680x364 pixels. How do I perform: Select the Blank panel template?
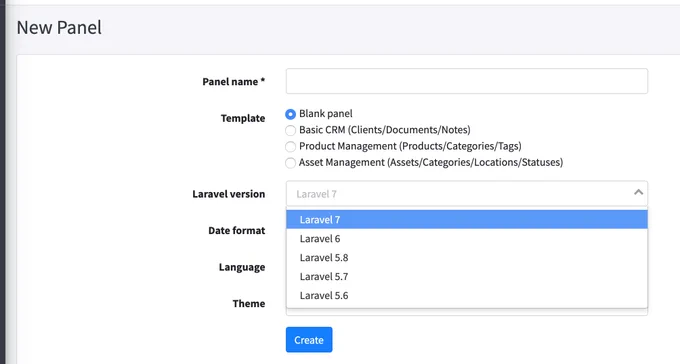tap(290, 114)
